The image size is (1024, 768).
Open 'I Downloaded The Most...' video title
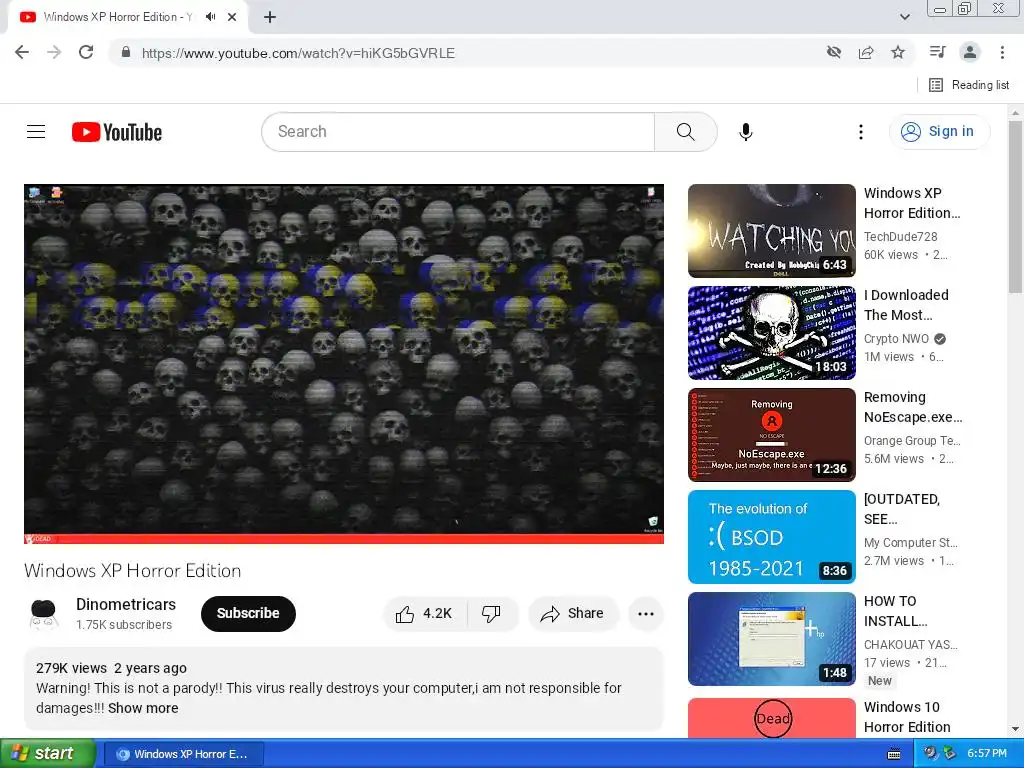pyautogui.click(x=906, y=305)
